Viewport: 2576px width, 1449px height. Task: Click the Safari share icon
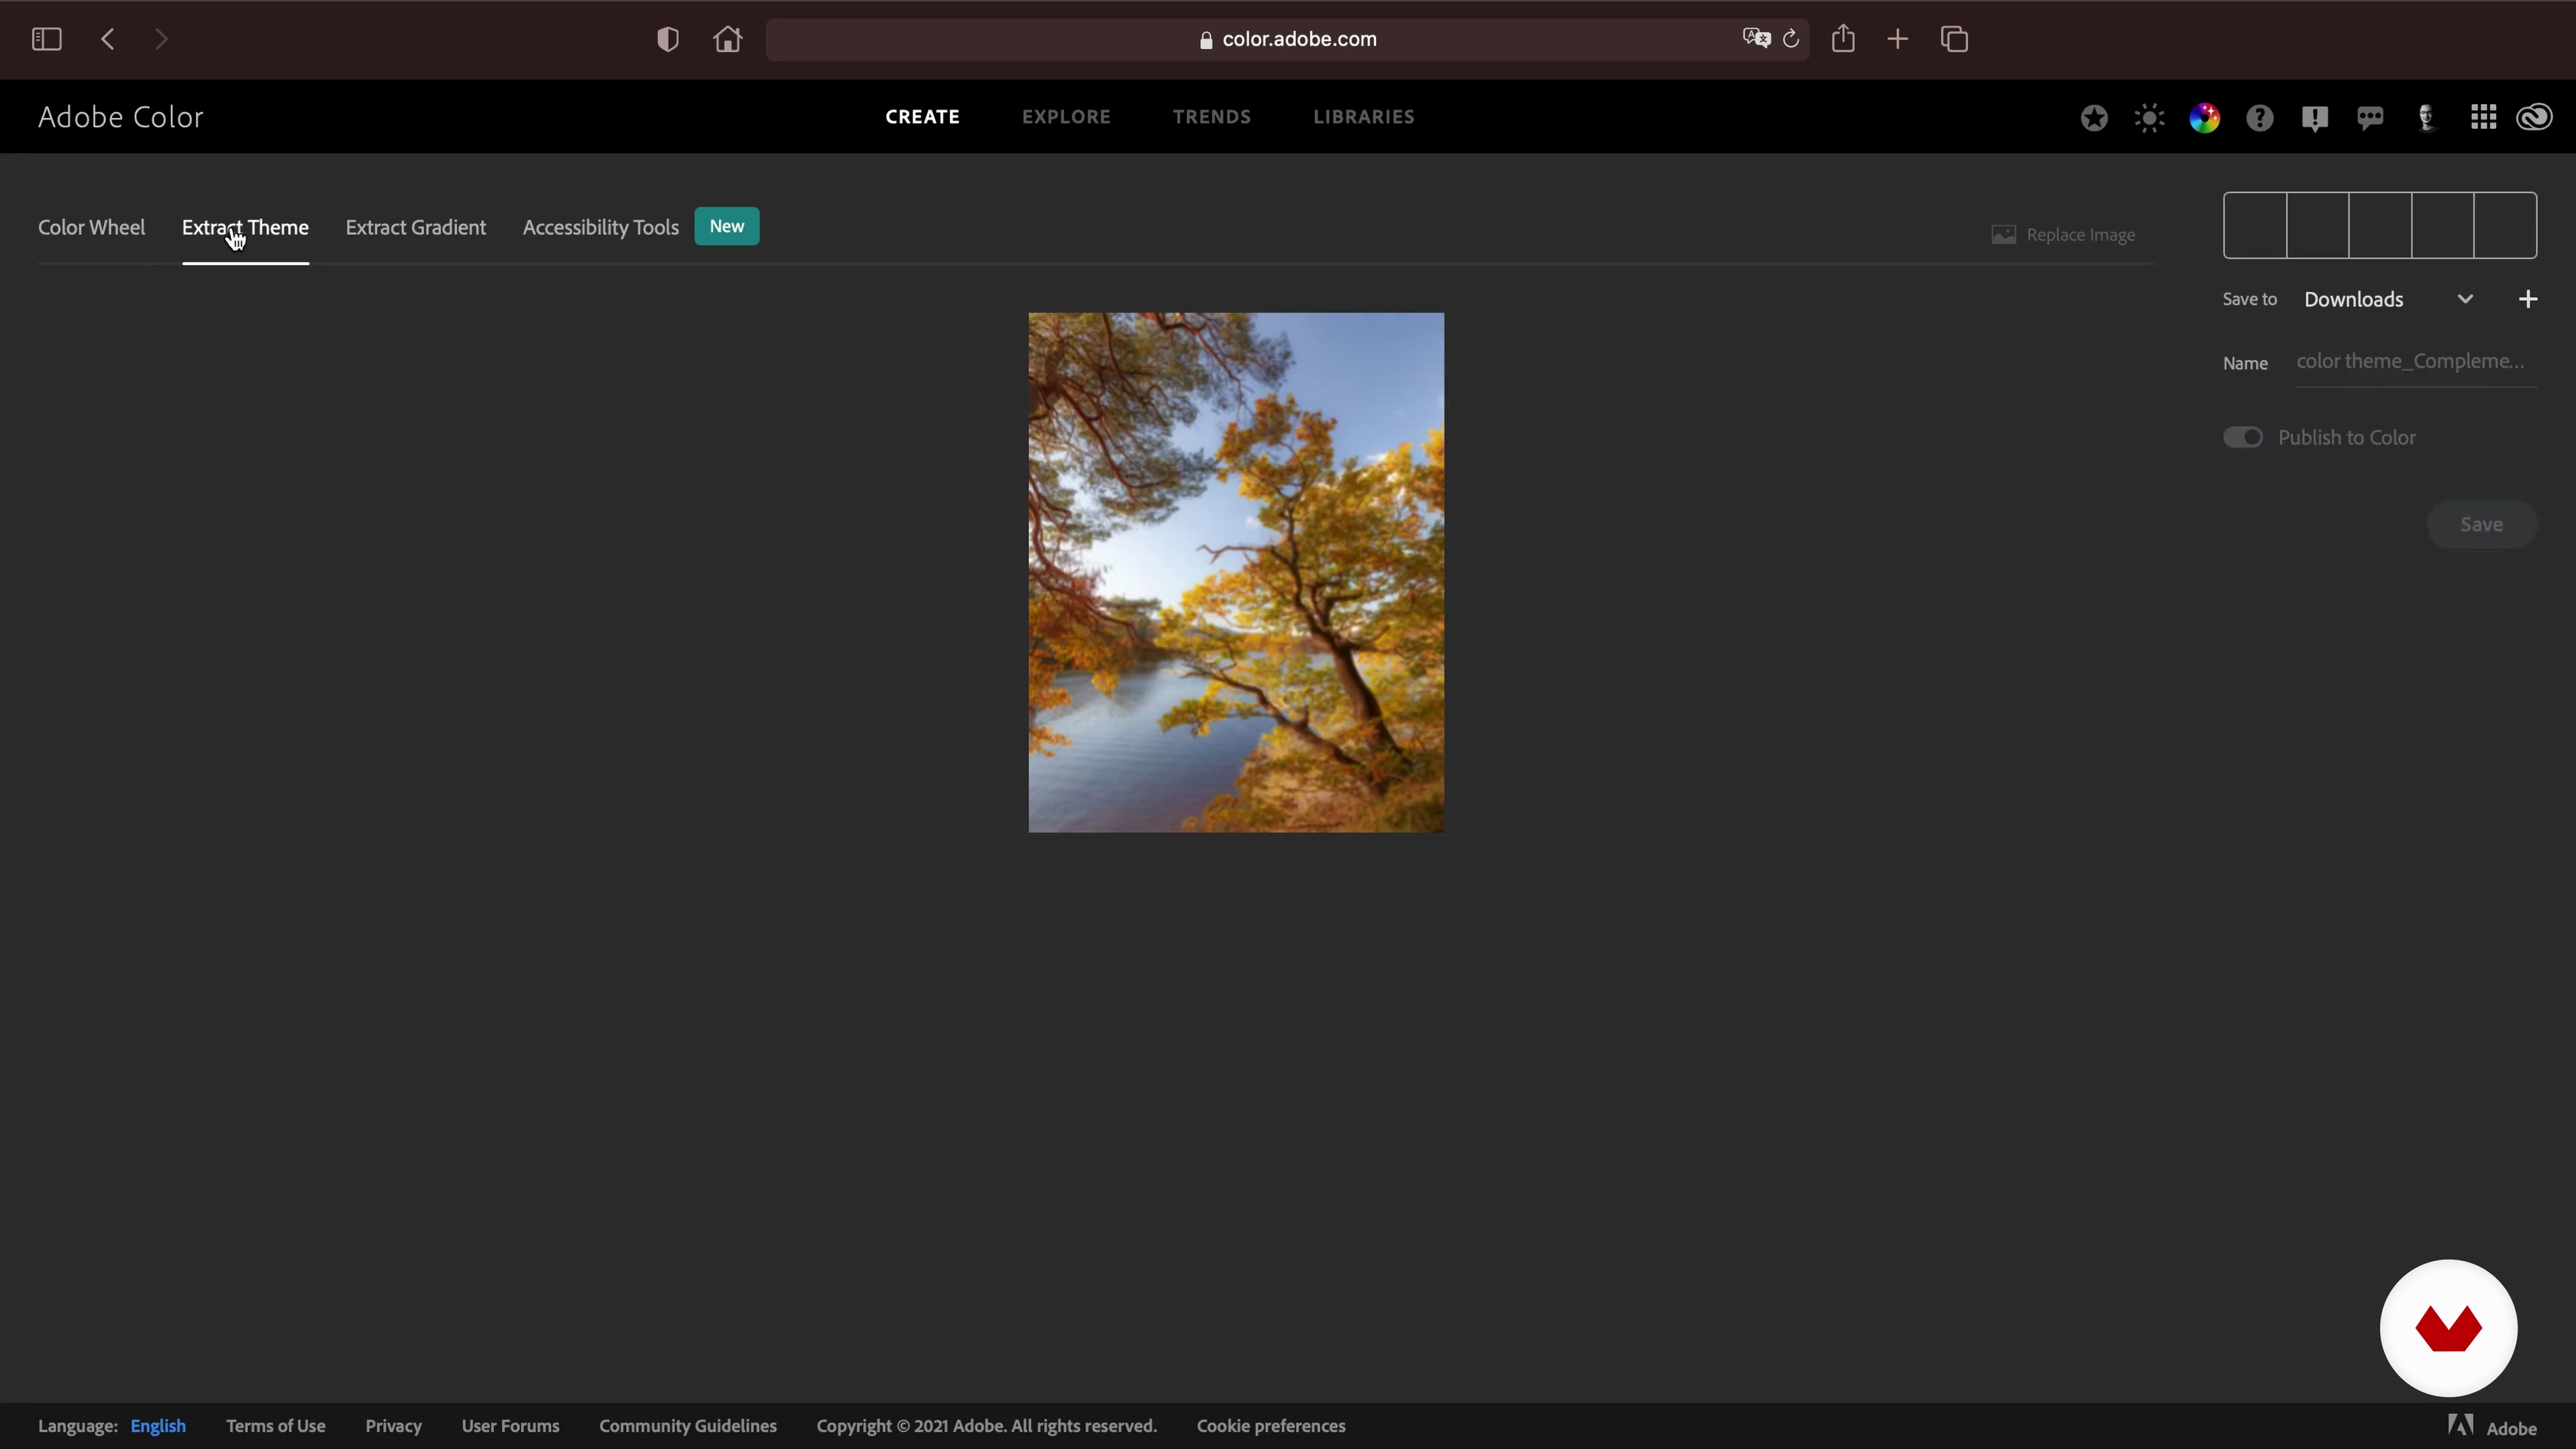tap(1843, 38)
